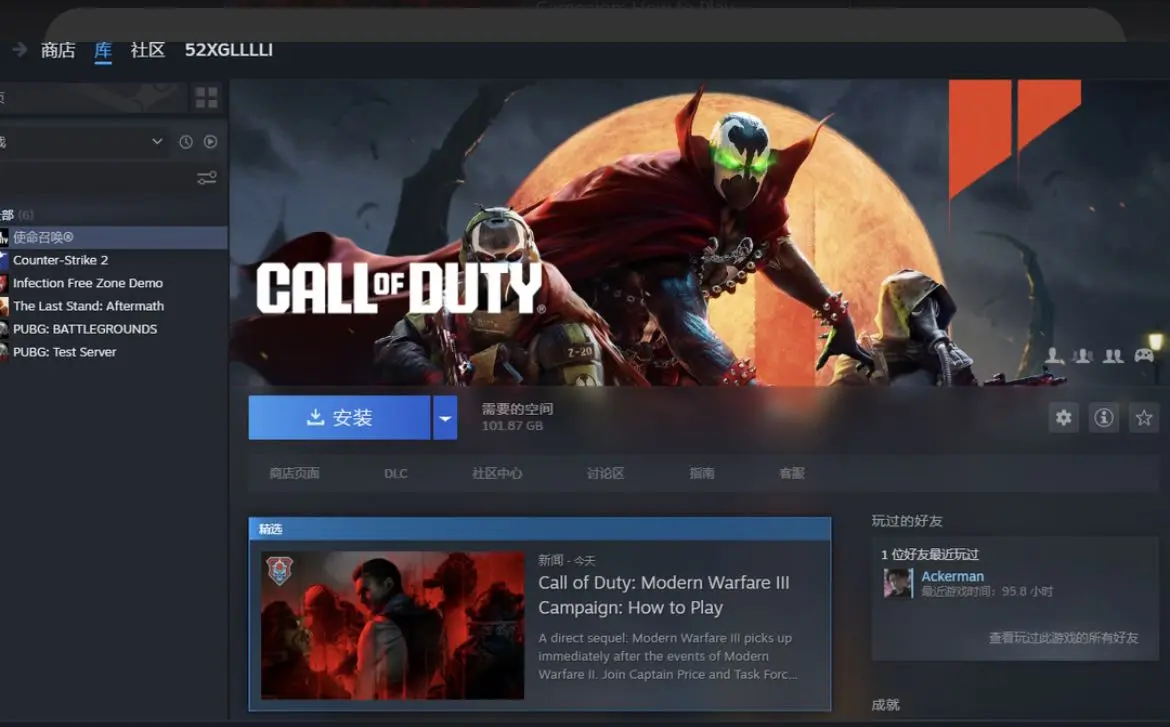Click the PUBG: Test Server icon

4,352
